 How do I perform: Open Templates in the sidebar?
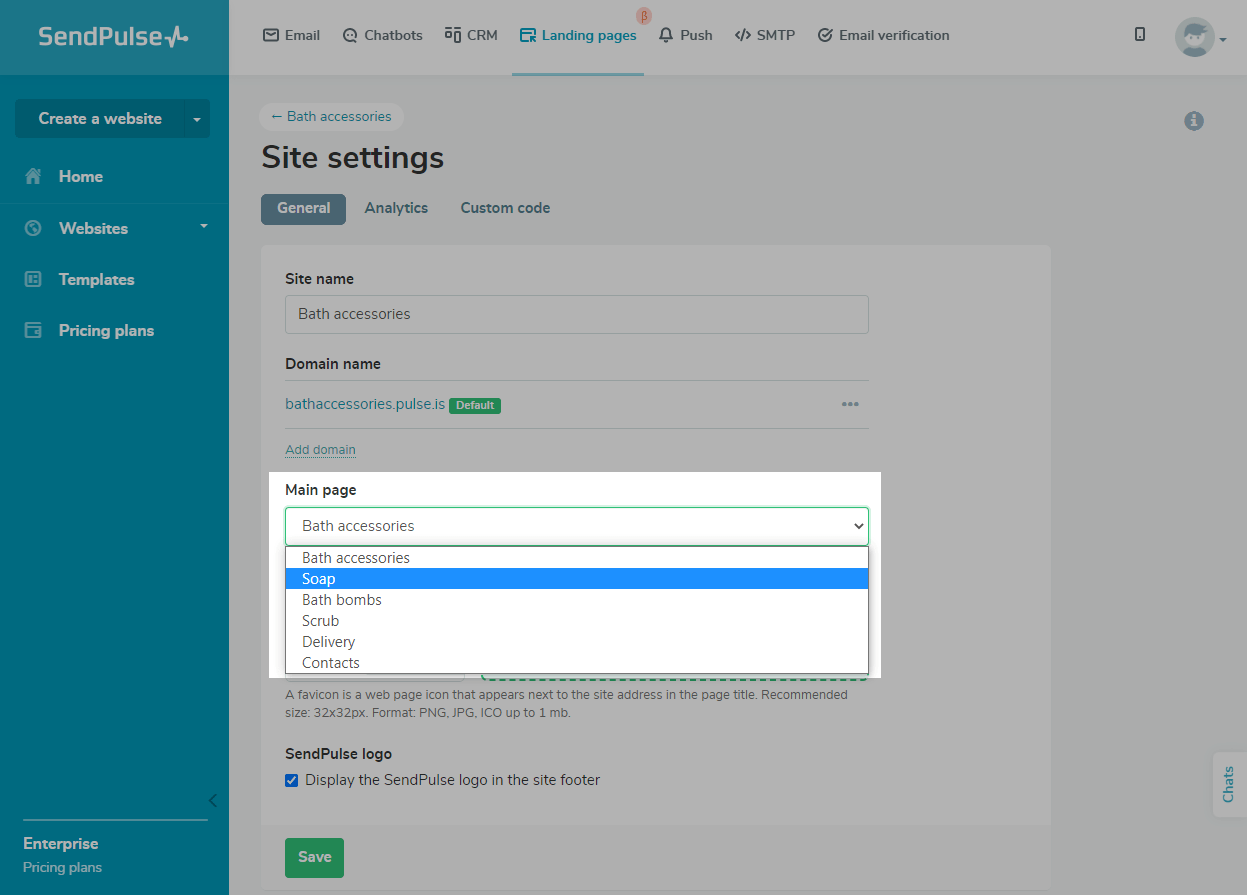tap(96, 279)
